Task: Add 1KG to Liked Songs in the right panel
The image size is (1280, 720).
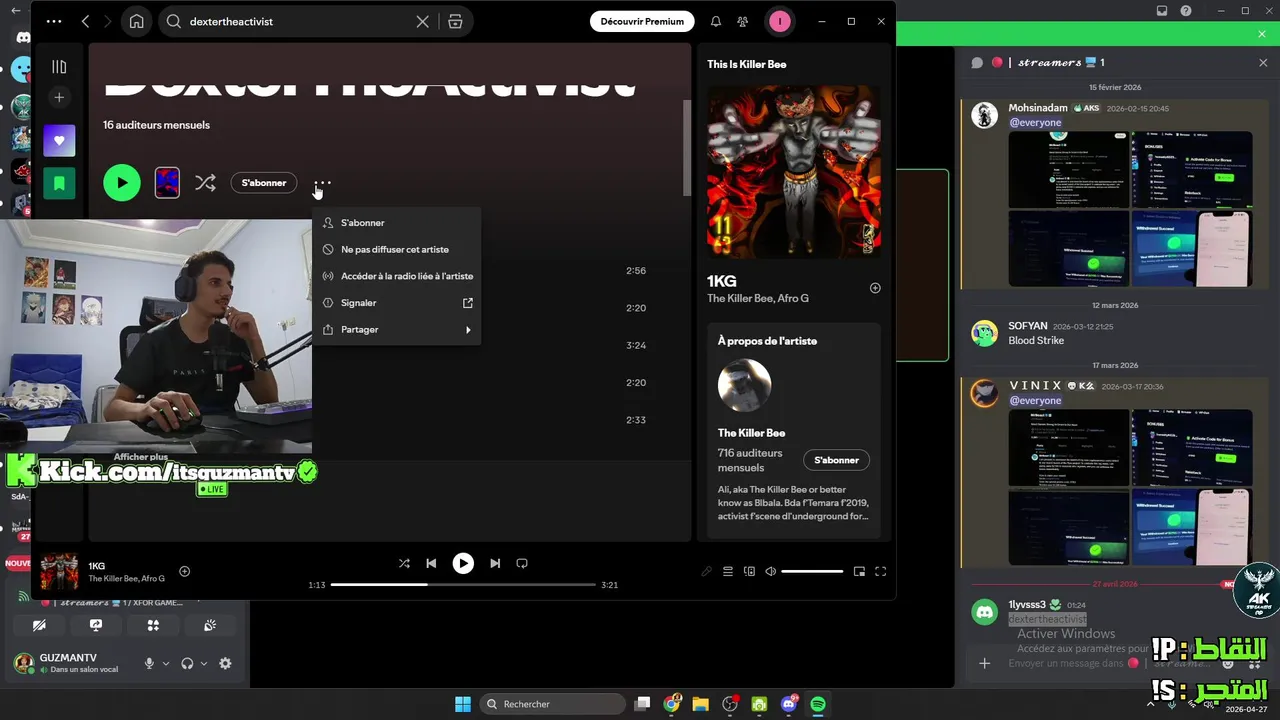Action: [x=875, y=288]
